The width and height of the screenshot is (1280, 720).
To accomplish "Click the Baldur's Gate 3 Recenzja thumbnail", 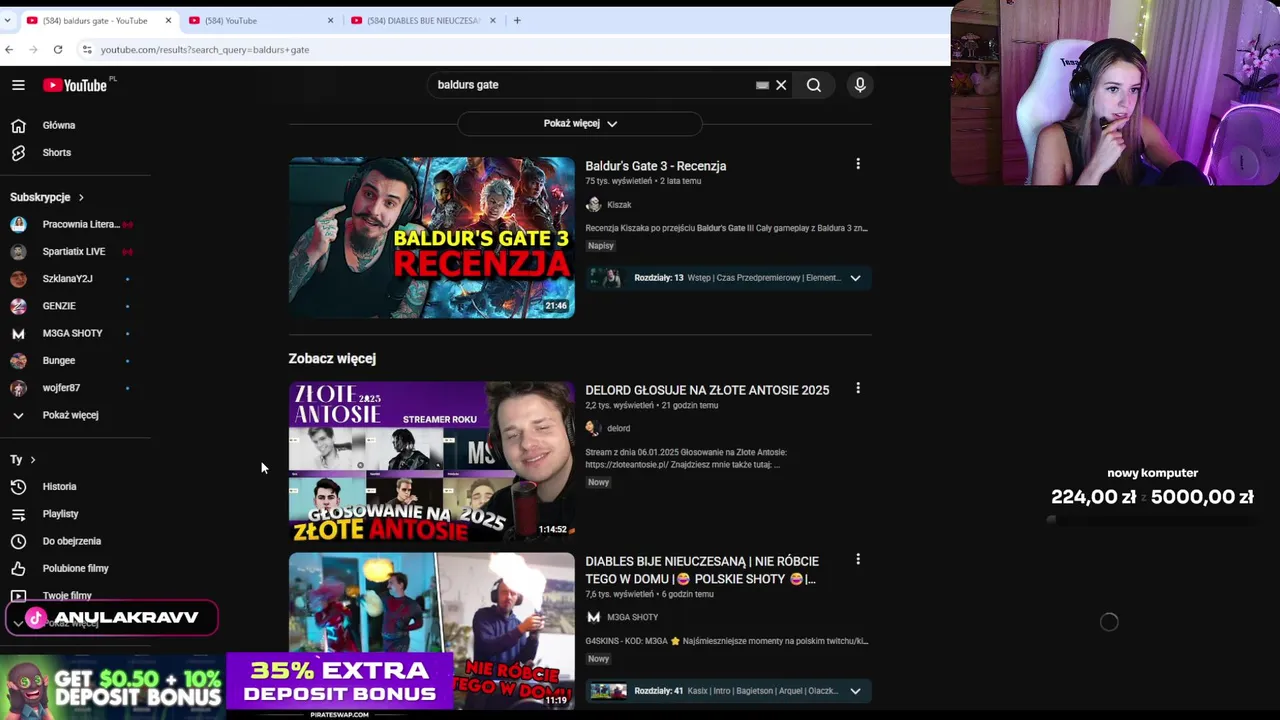I will point(432,237).
